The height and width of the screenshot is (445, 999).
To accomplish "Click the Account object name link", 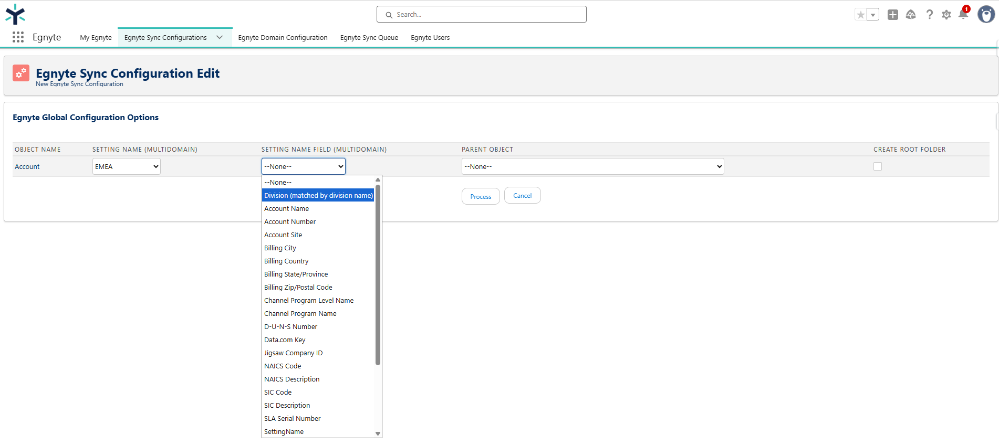I will coord(27,166).
